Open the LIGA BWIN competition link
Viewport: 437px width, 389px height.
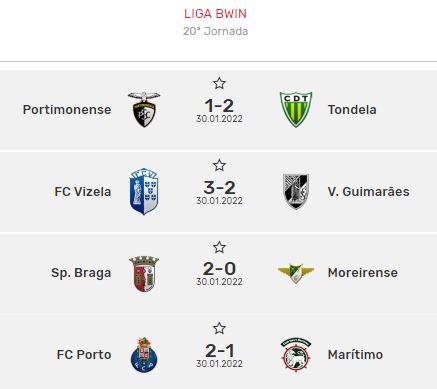215,14
